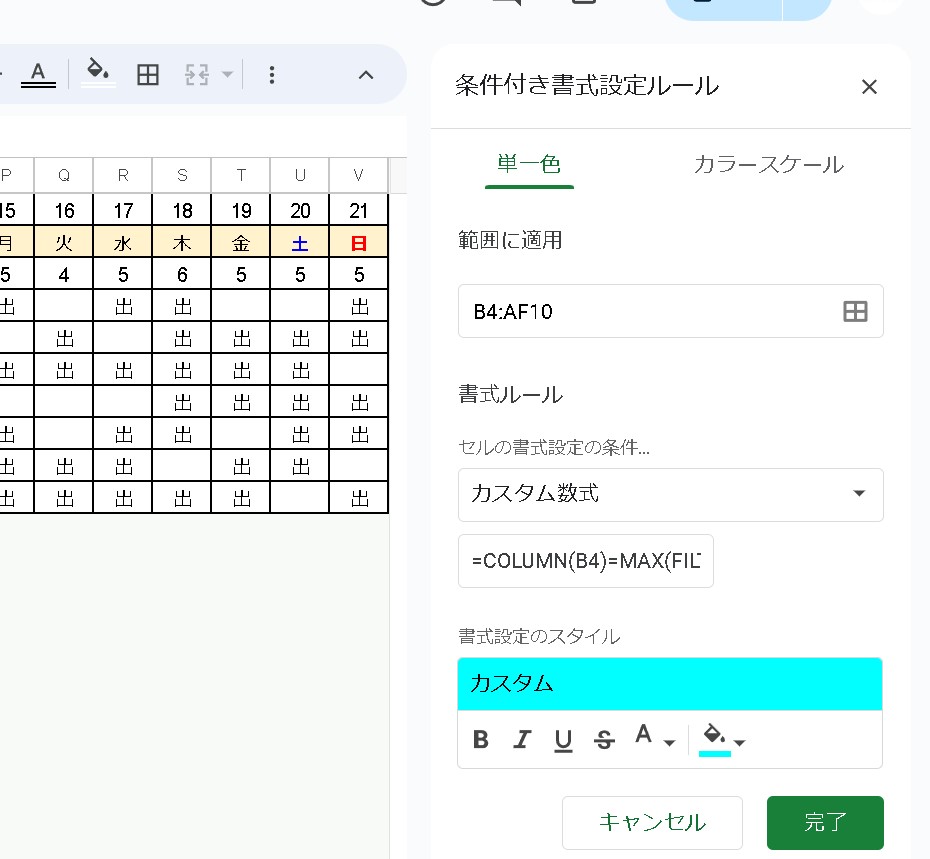Click the cyan カスタム style preview
The image size is (930, 859).
(669, 684)
